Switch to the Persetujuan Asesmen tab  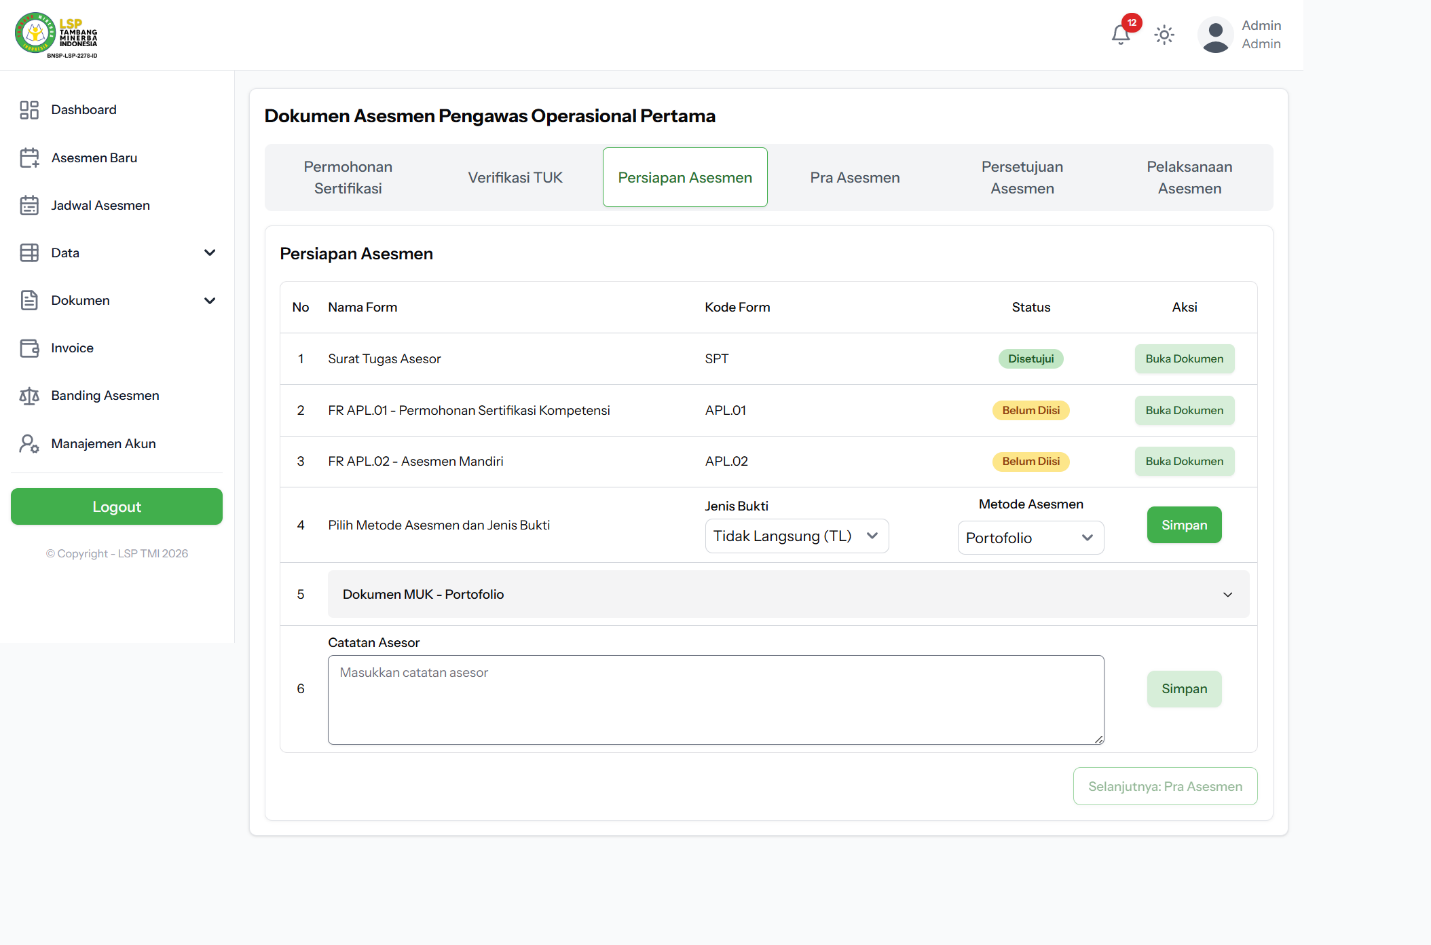click(1022, 178)
